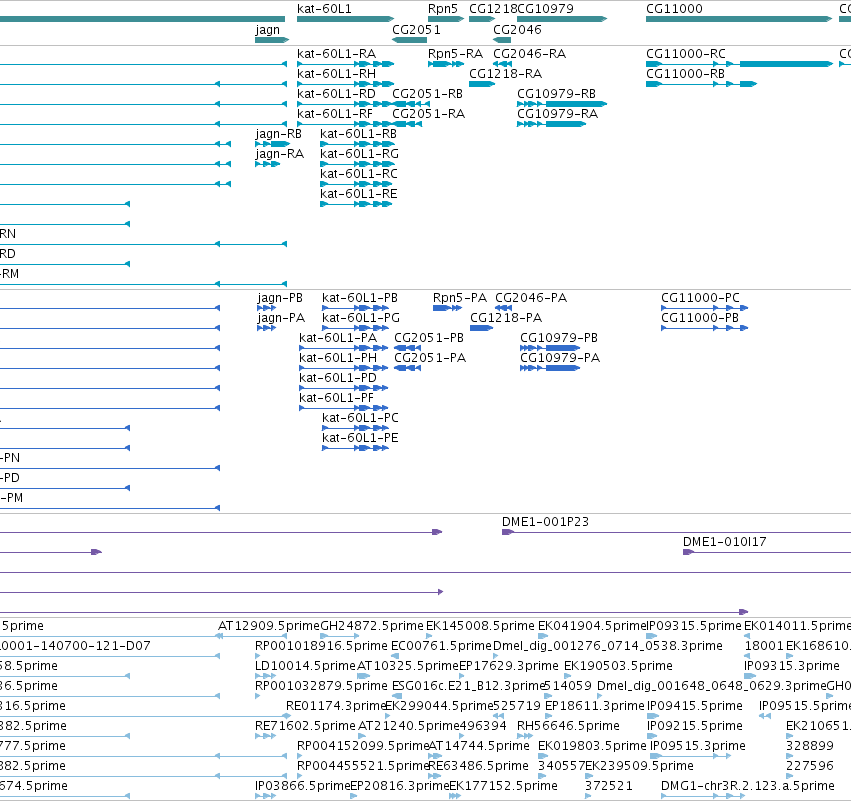Select transcript kat-60L1-RF
The image size is (851, 801).
point(335,114)
